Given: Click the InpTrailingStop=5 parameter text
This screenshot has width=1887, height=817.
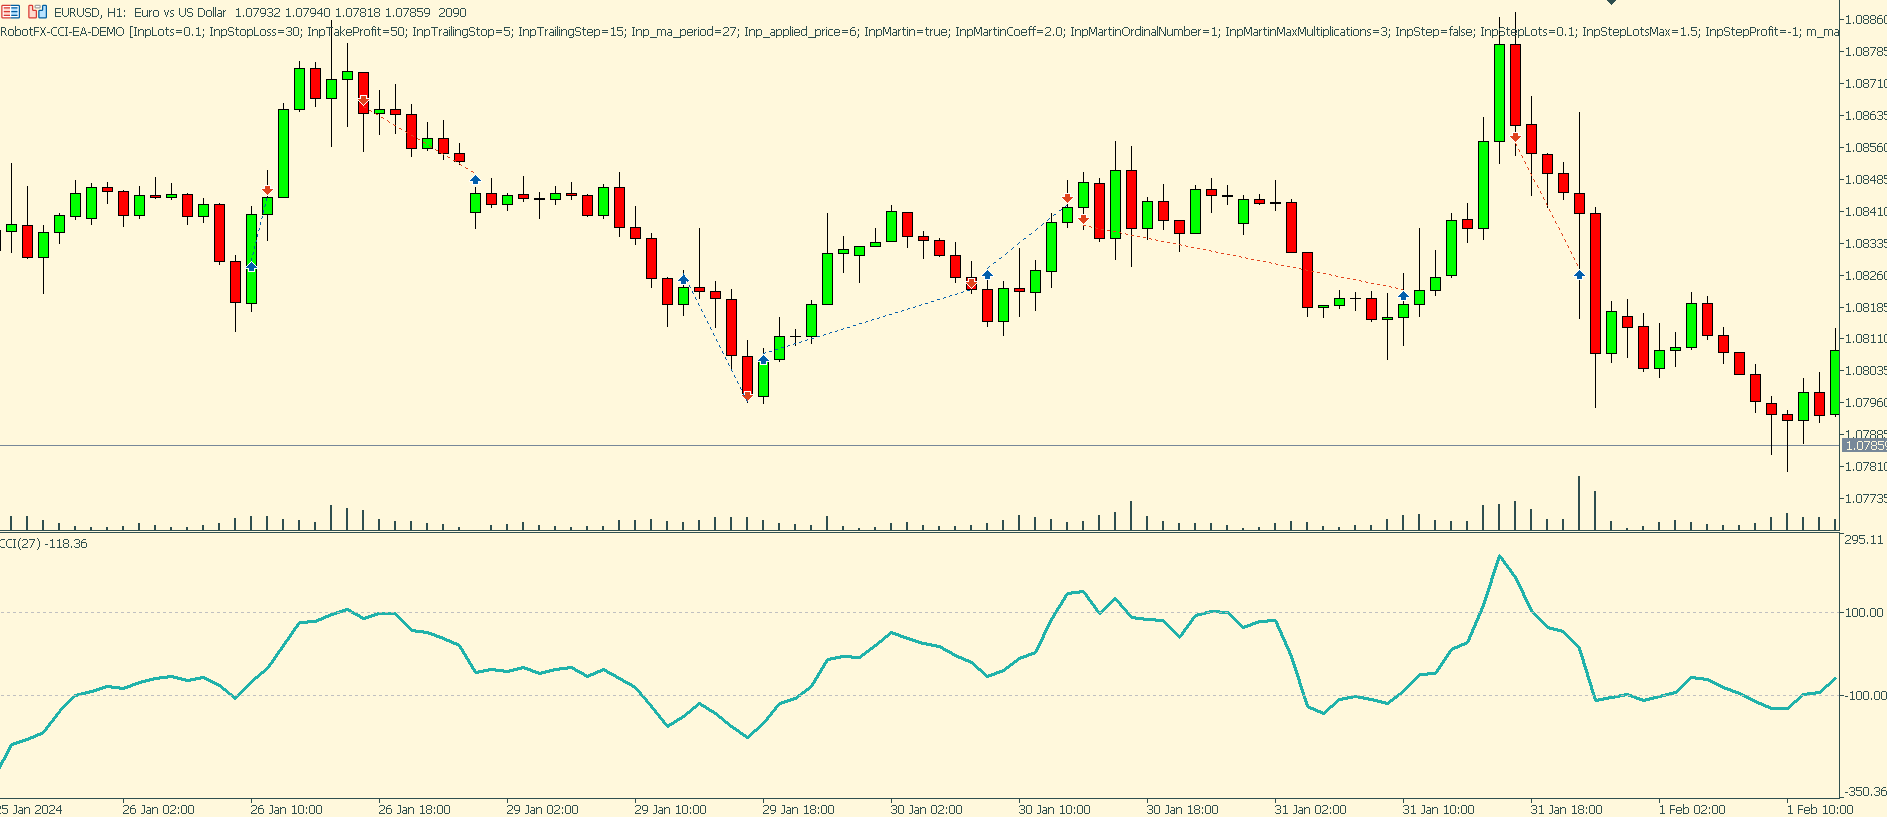Looking at the screenshot, I should (461, 32).
